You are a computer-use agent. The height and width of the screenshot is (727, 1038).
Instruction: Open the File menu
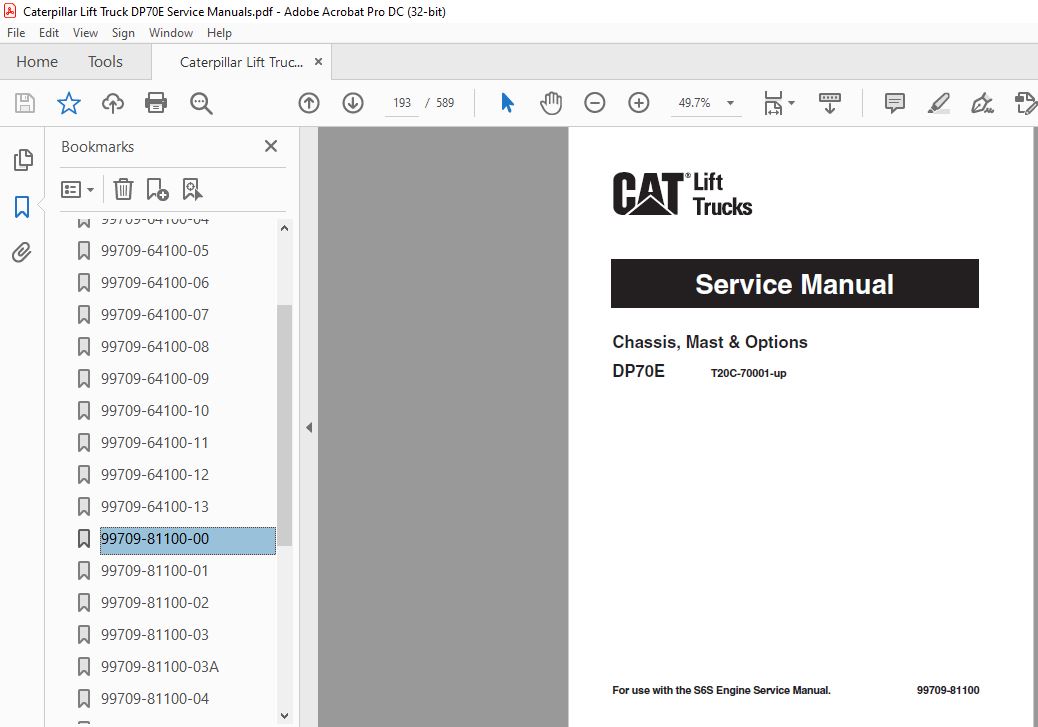click(x=16, y=32)
